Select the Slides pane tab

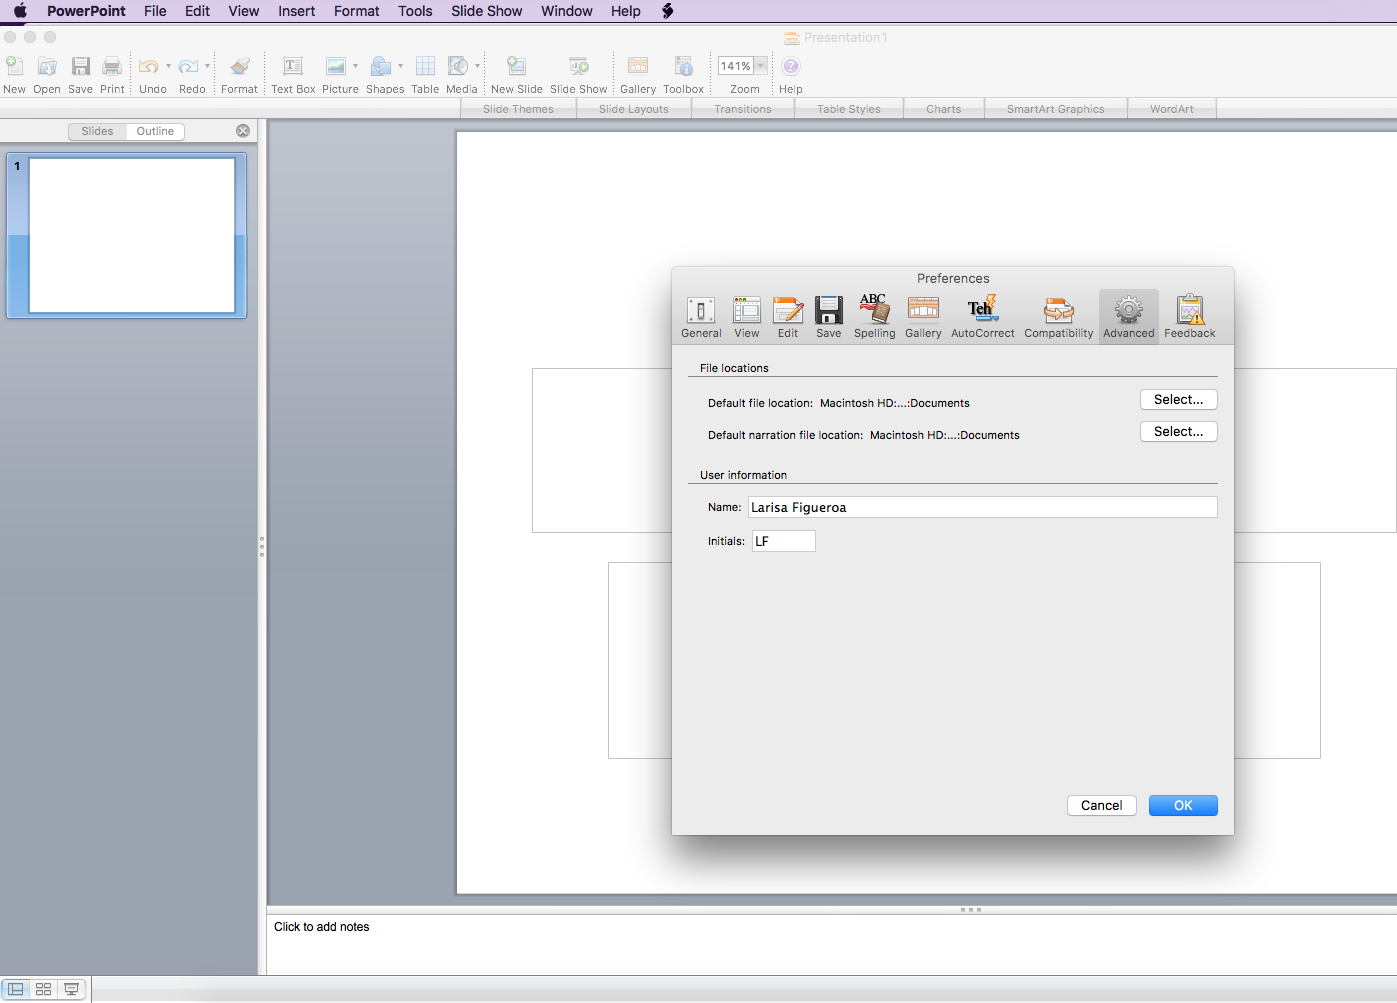(97, 131)
